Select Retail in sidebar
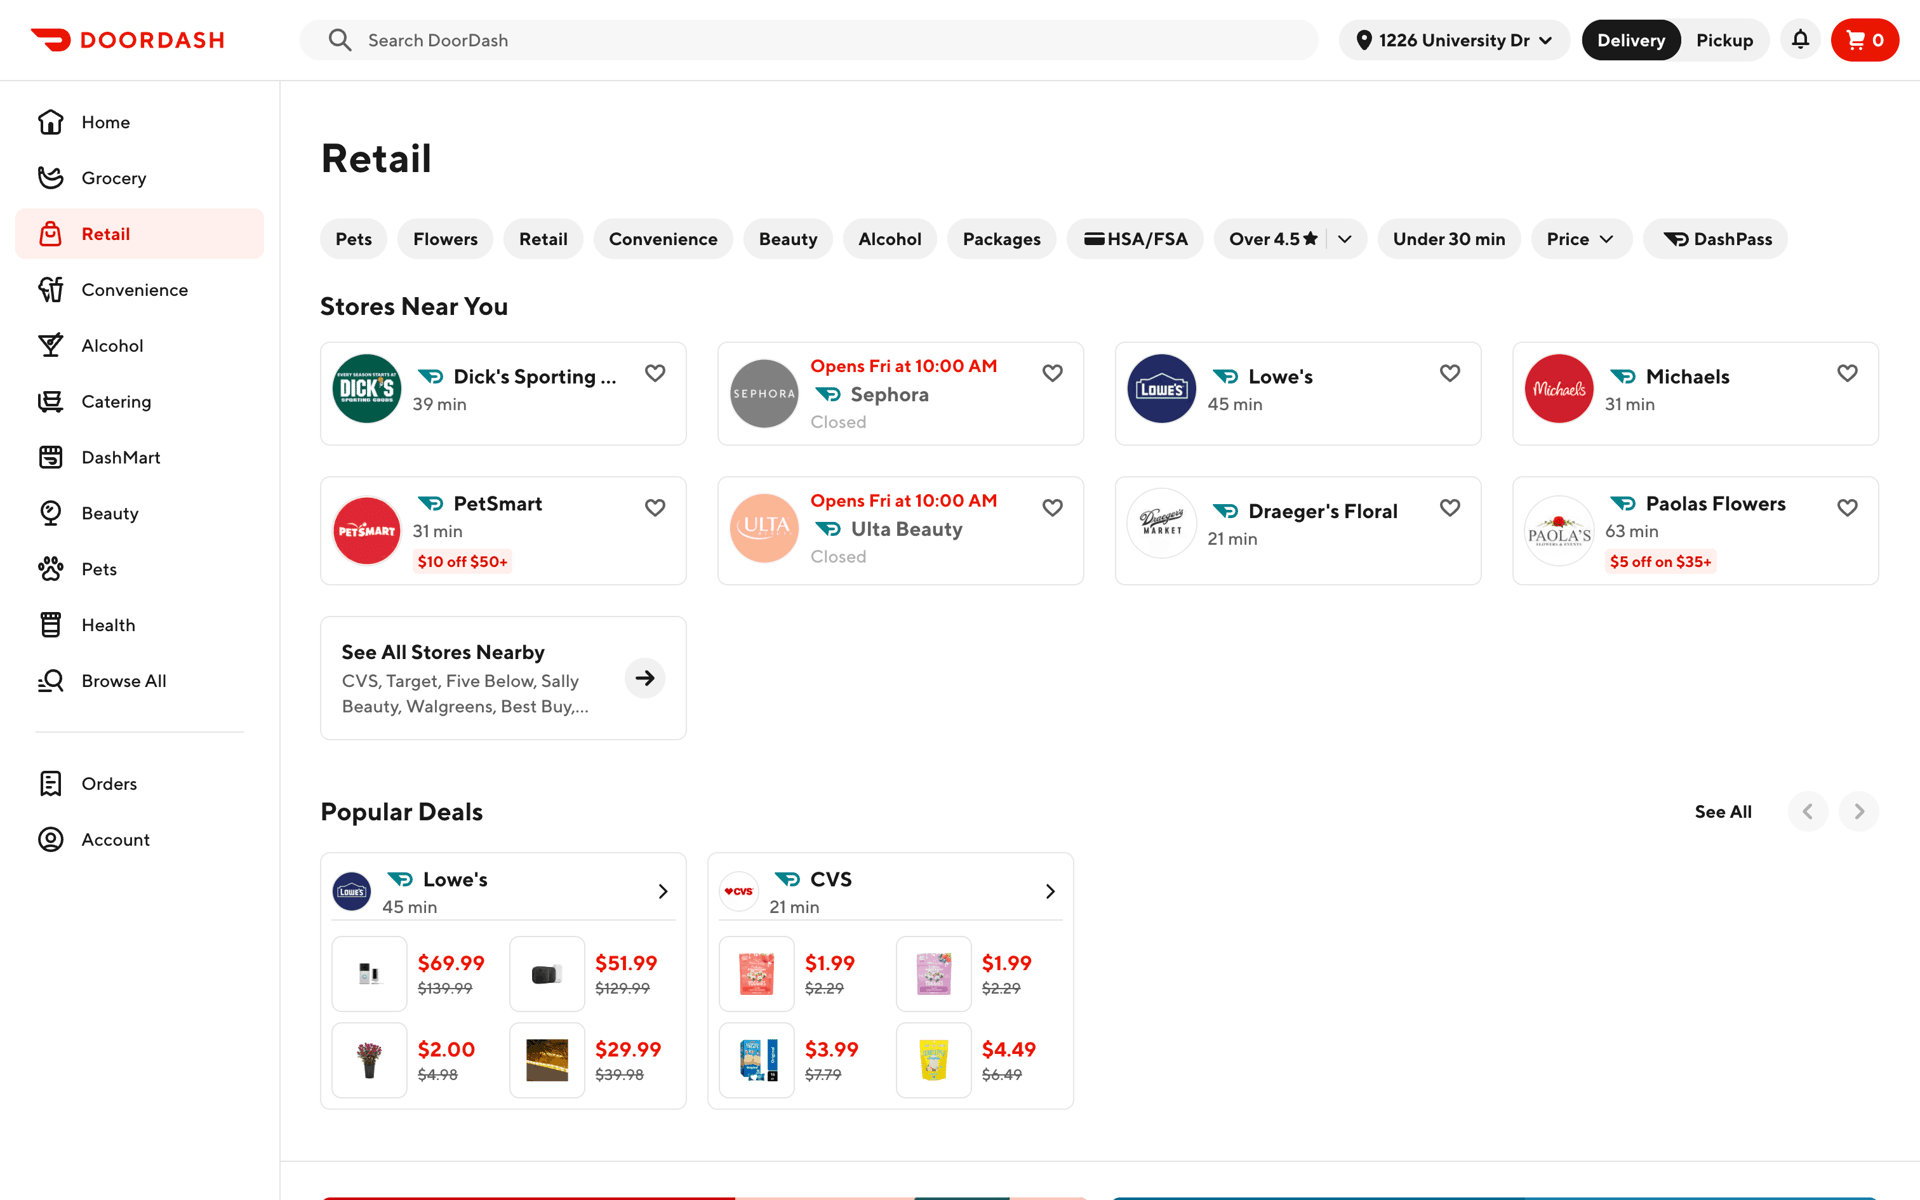This screenshot has height=1200, width=1920. click(140, 234)
